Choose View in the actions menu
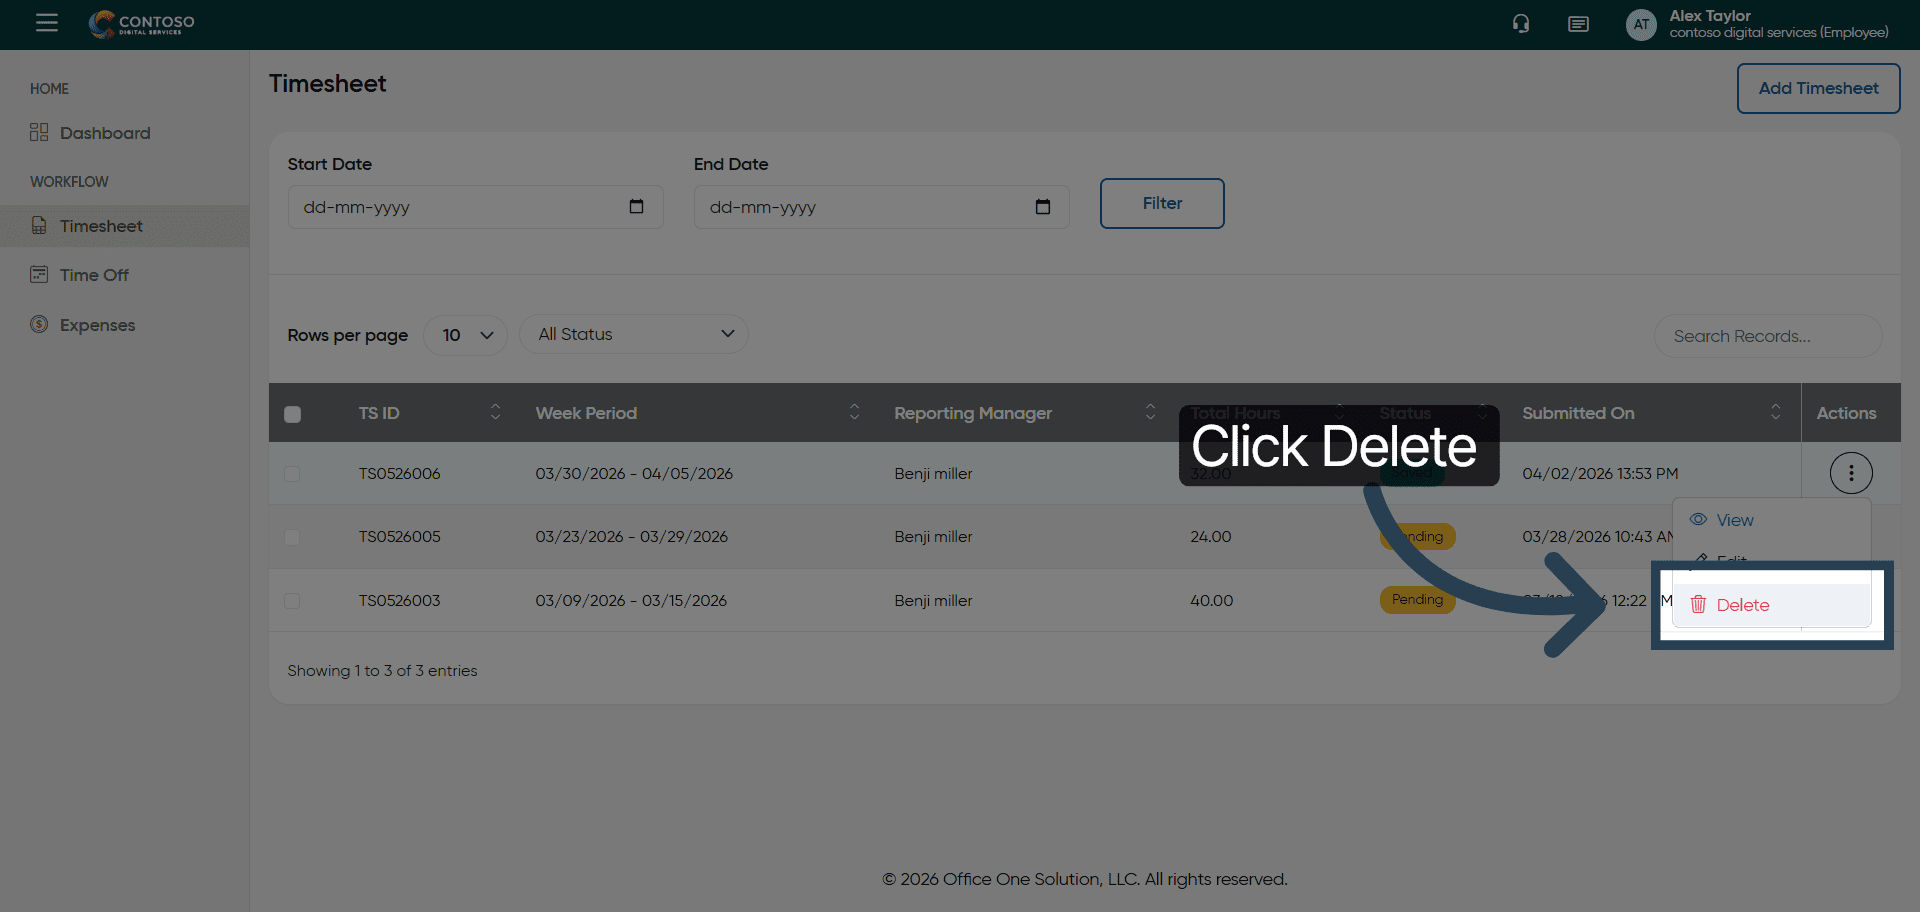 point(1734,520)
